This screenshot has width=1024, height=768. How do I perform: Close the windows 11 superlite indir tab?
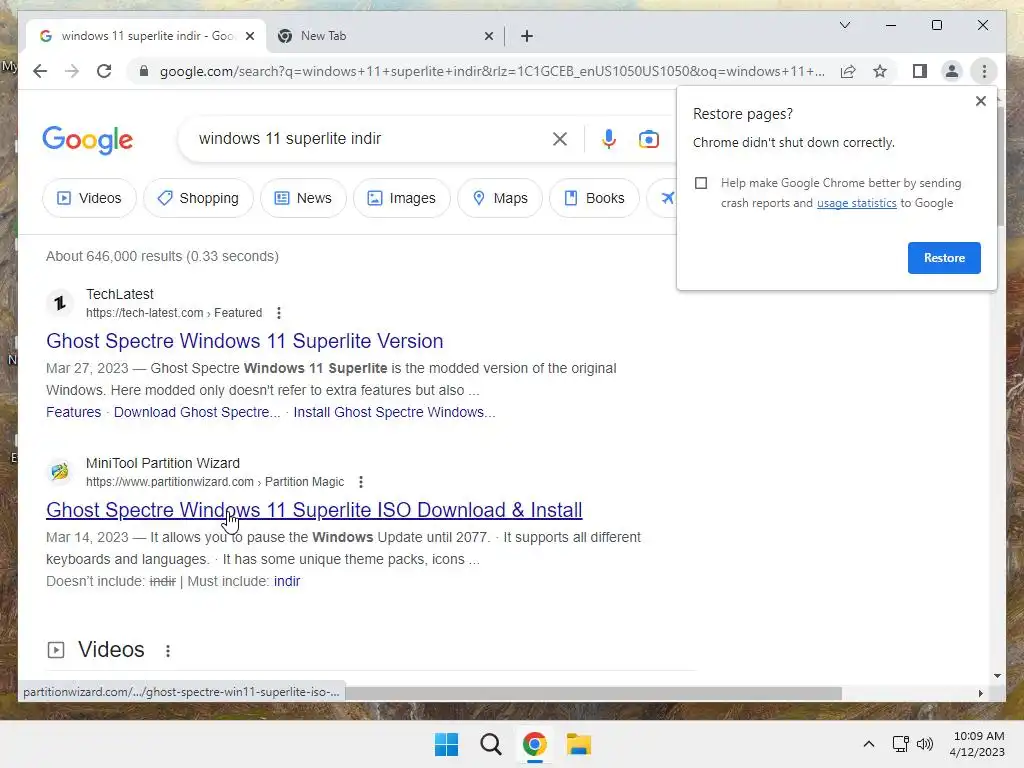(x=249, y=36)
